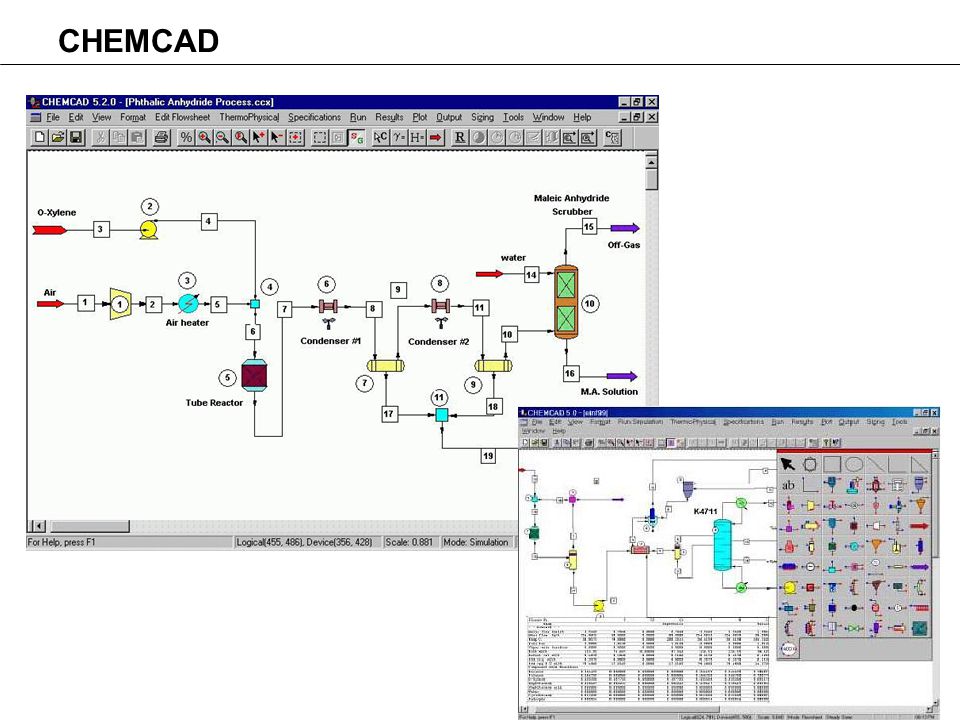Open the File menu in CHEMCAD 5.2.0
The width and height of the screenshot is (960, 720).
(x=53, y=117)
